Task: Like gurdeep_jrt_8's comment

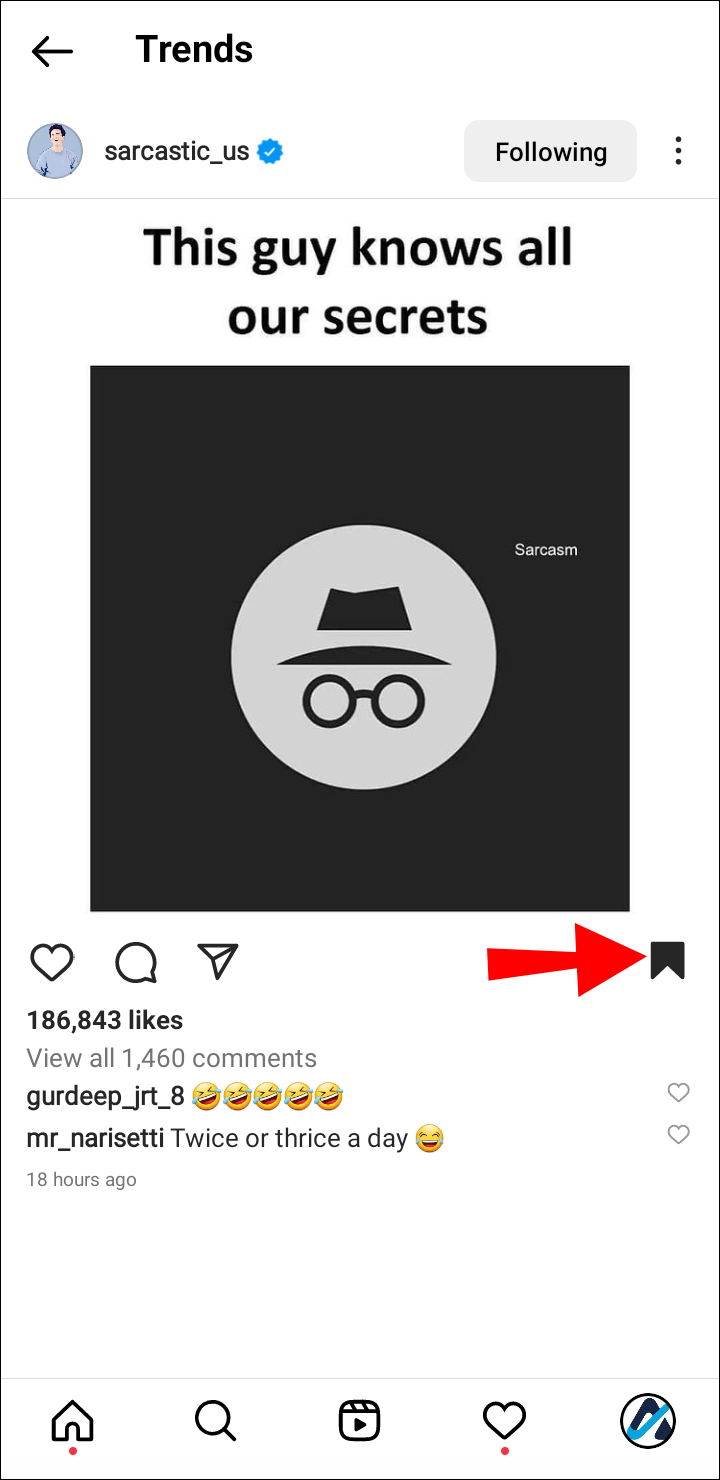Action: pos(678,1093)
